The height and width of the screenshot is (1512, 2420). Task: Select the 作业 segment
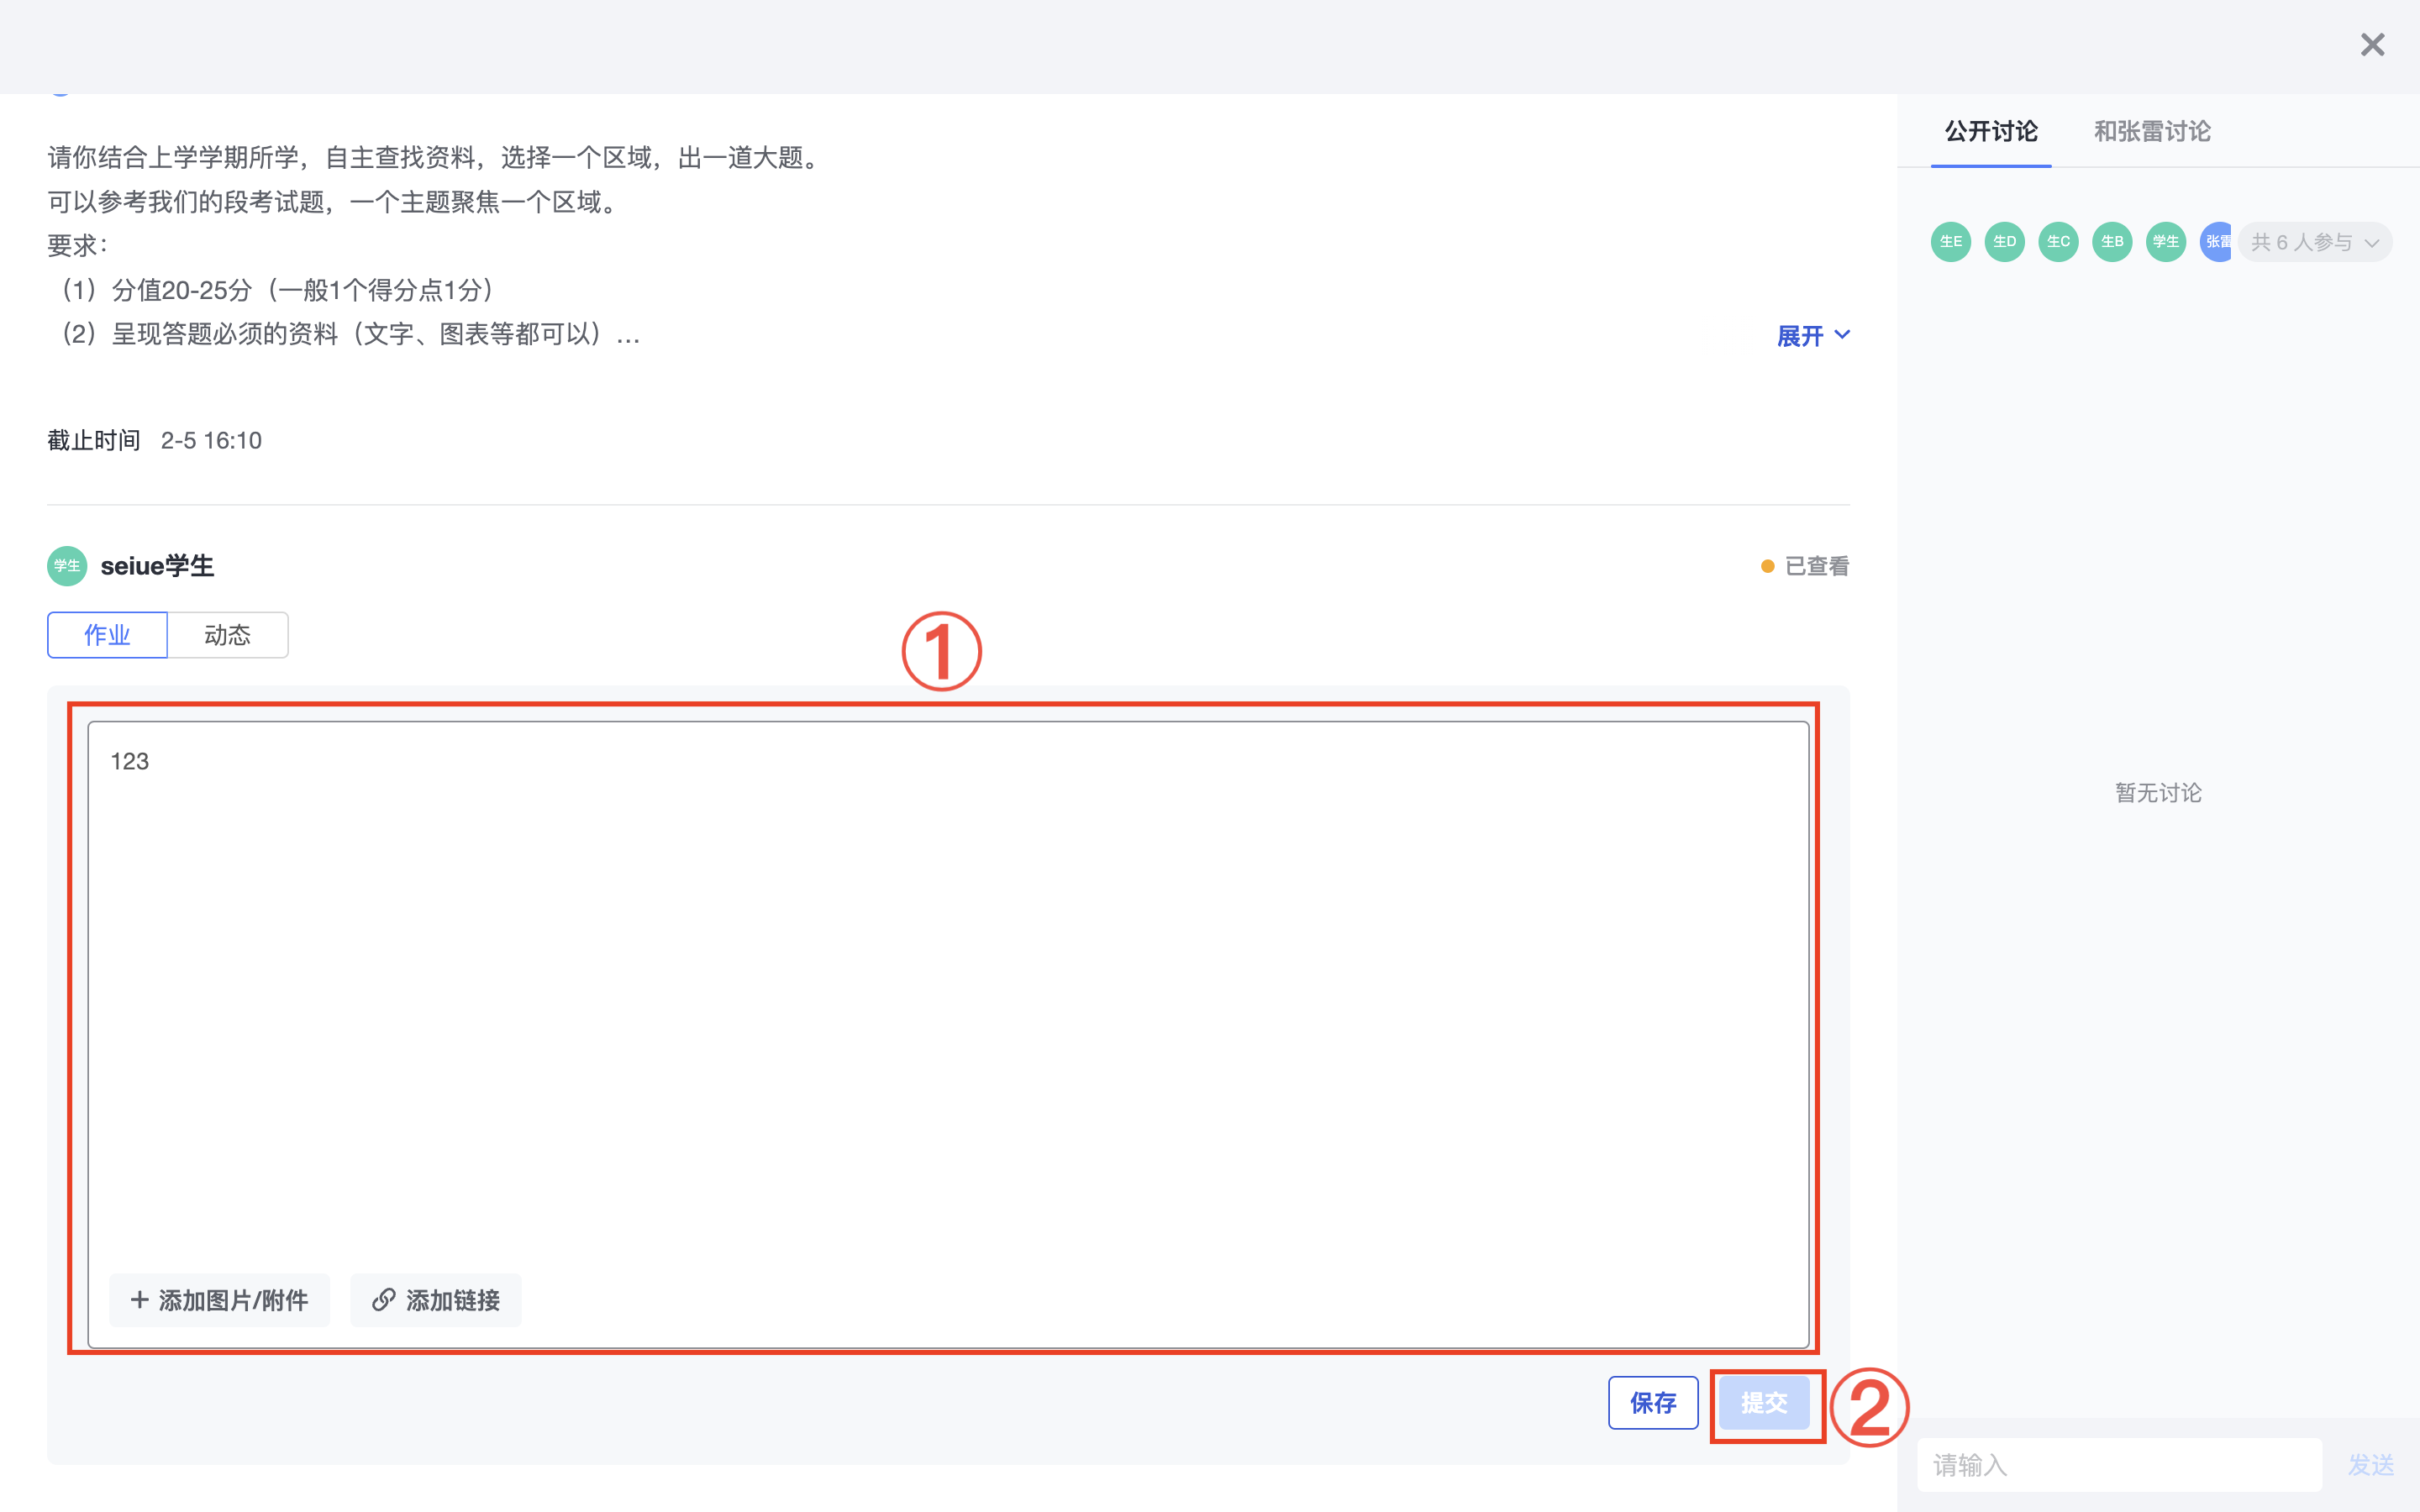107,635
